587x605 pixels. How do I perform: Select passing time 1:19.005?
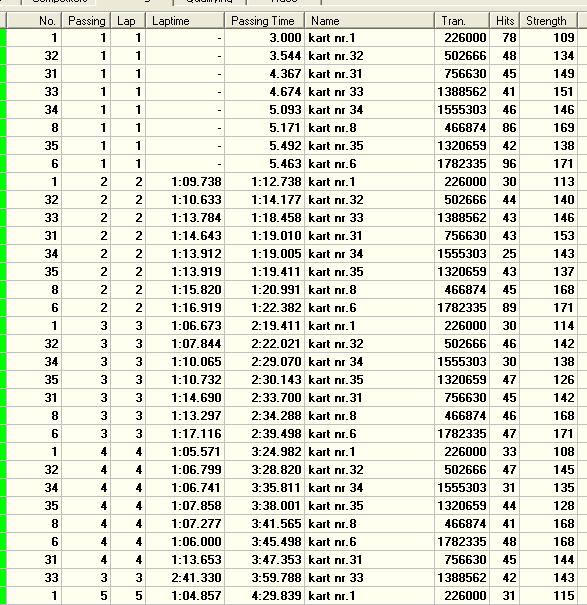pyautogui.click(x=264, y=254)
